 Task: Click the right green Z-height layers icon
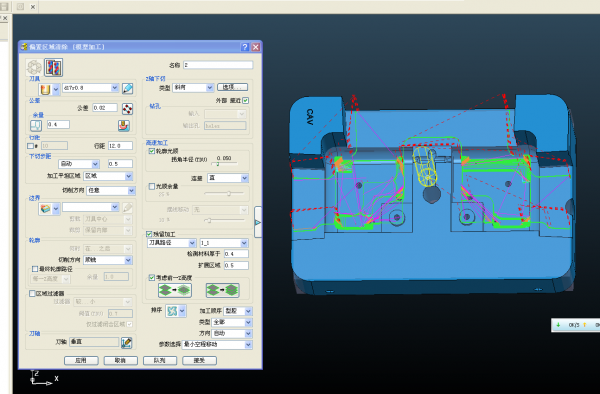tap(222, 290)
